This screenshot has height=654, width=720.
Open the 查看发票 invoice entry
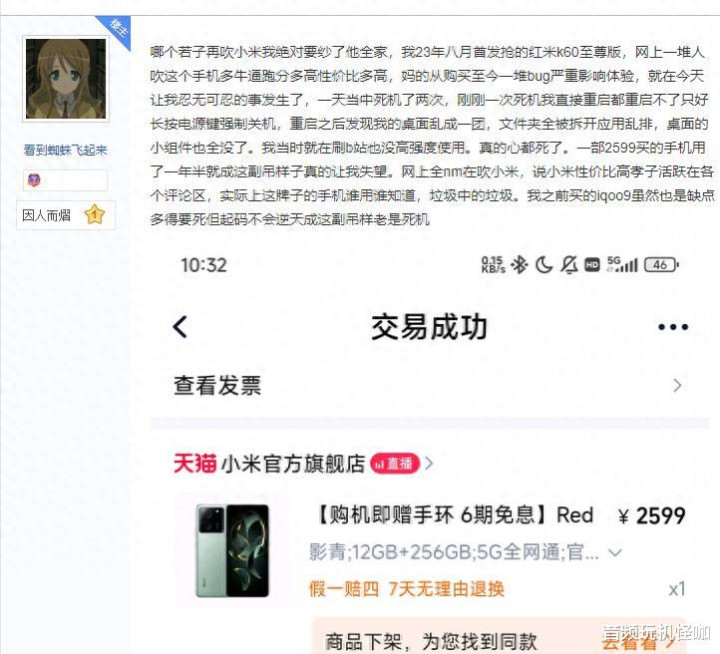click(429, 385)
